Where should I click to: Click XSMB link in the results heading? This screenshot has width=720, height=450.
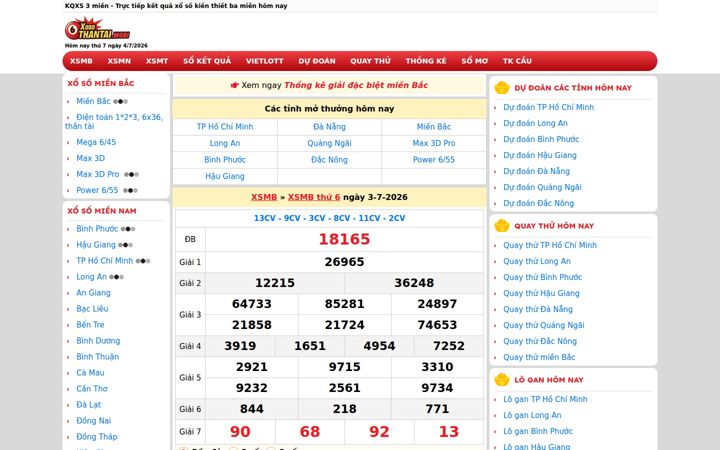(x=264, y=197)
